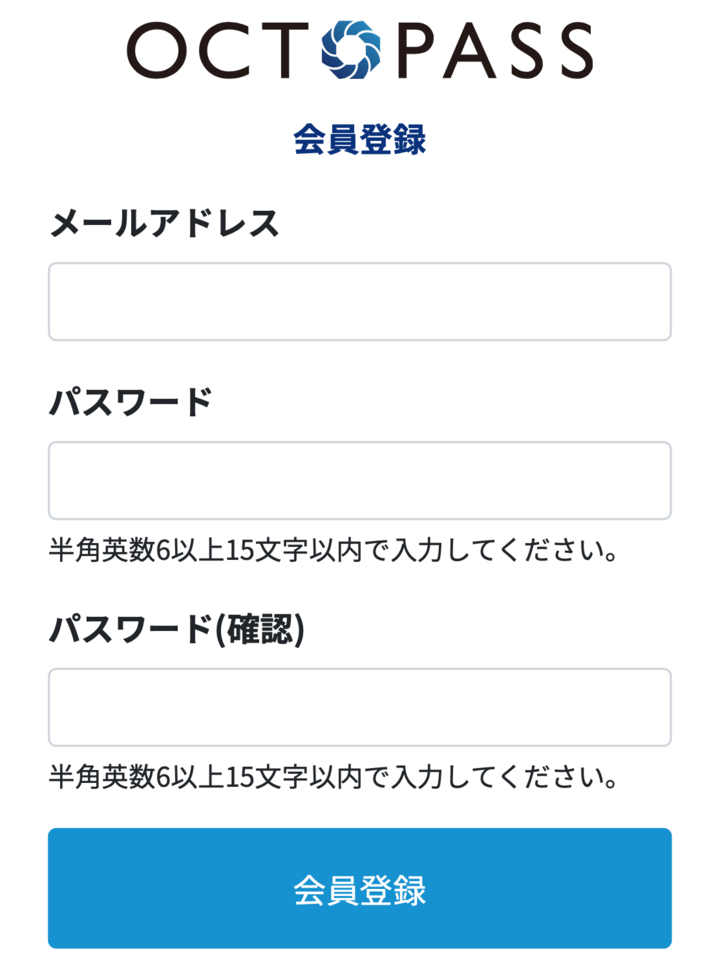Click the パスワード(確認) field label

click(177, 629)
